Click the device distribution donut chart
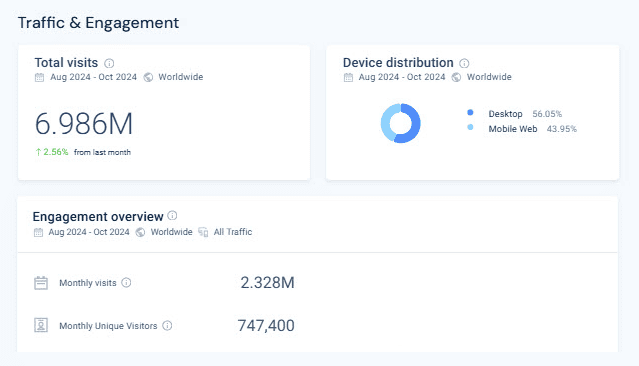Viewport: 639px width, 366px height. (x=401, y=123)
